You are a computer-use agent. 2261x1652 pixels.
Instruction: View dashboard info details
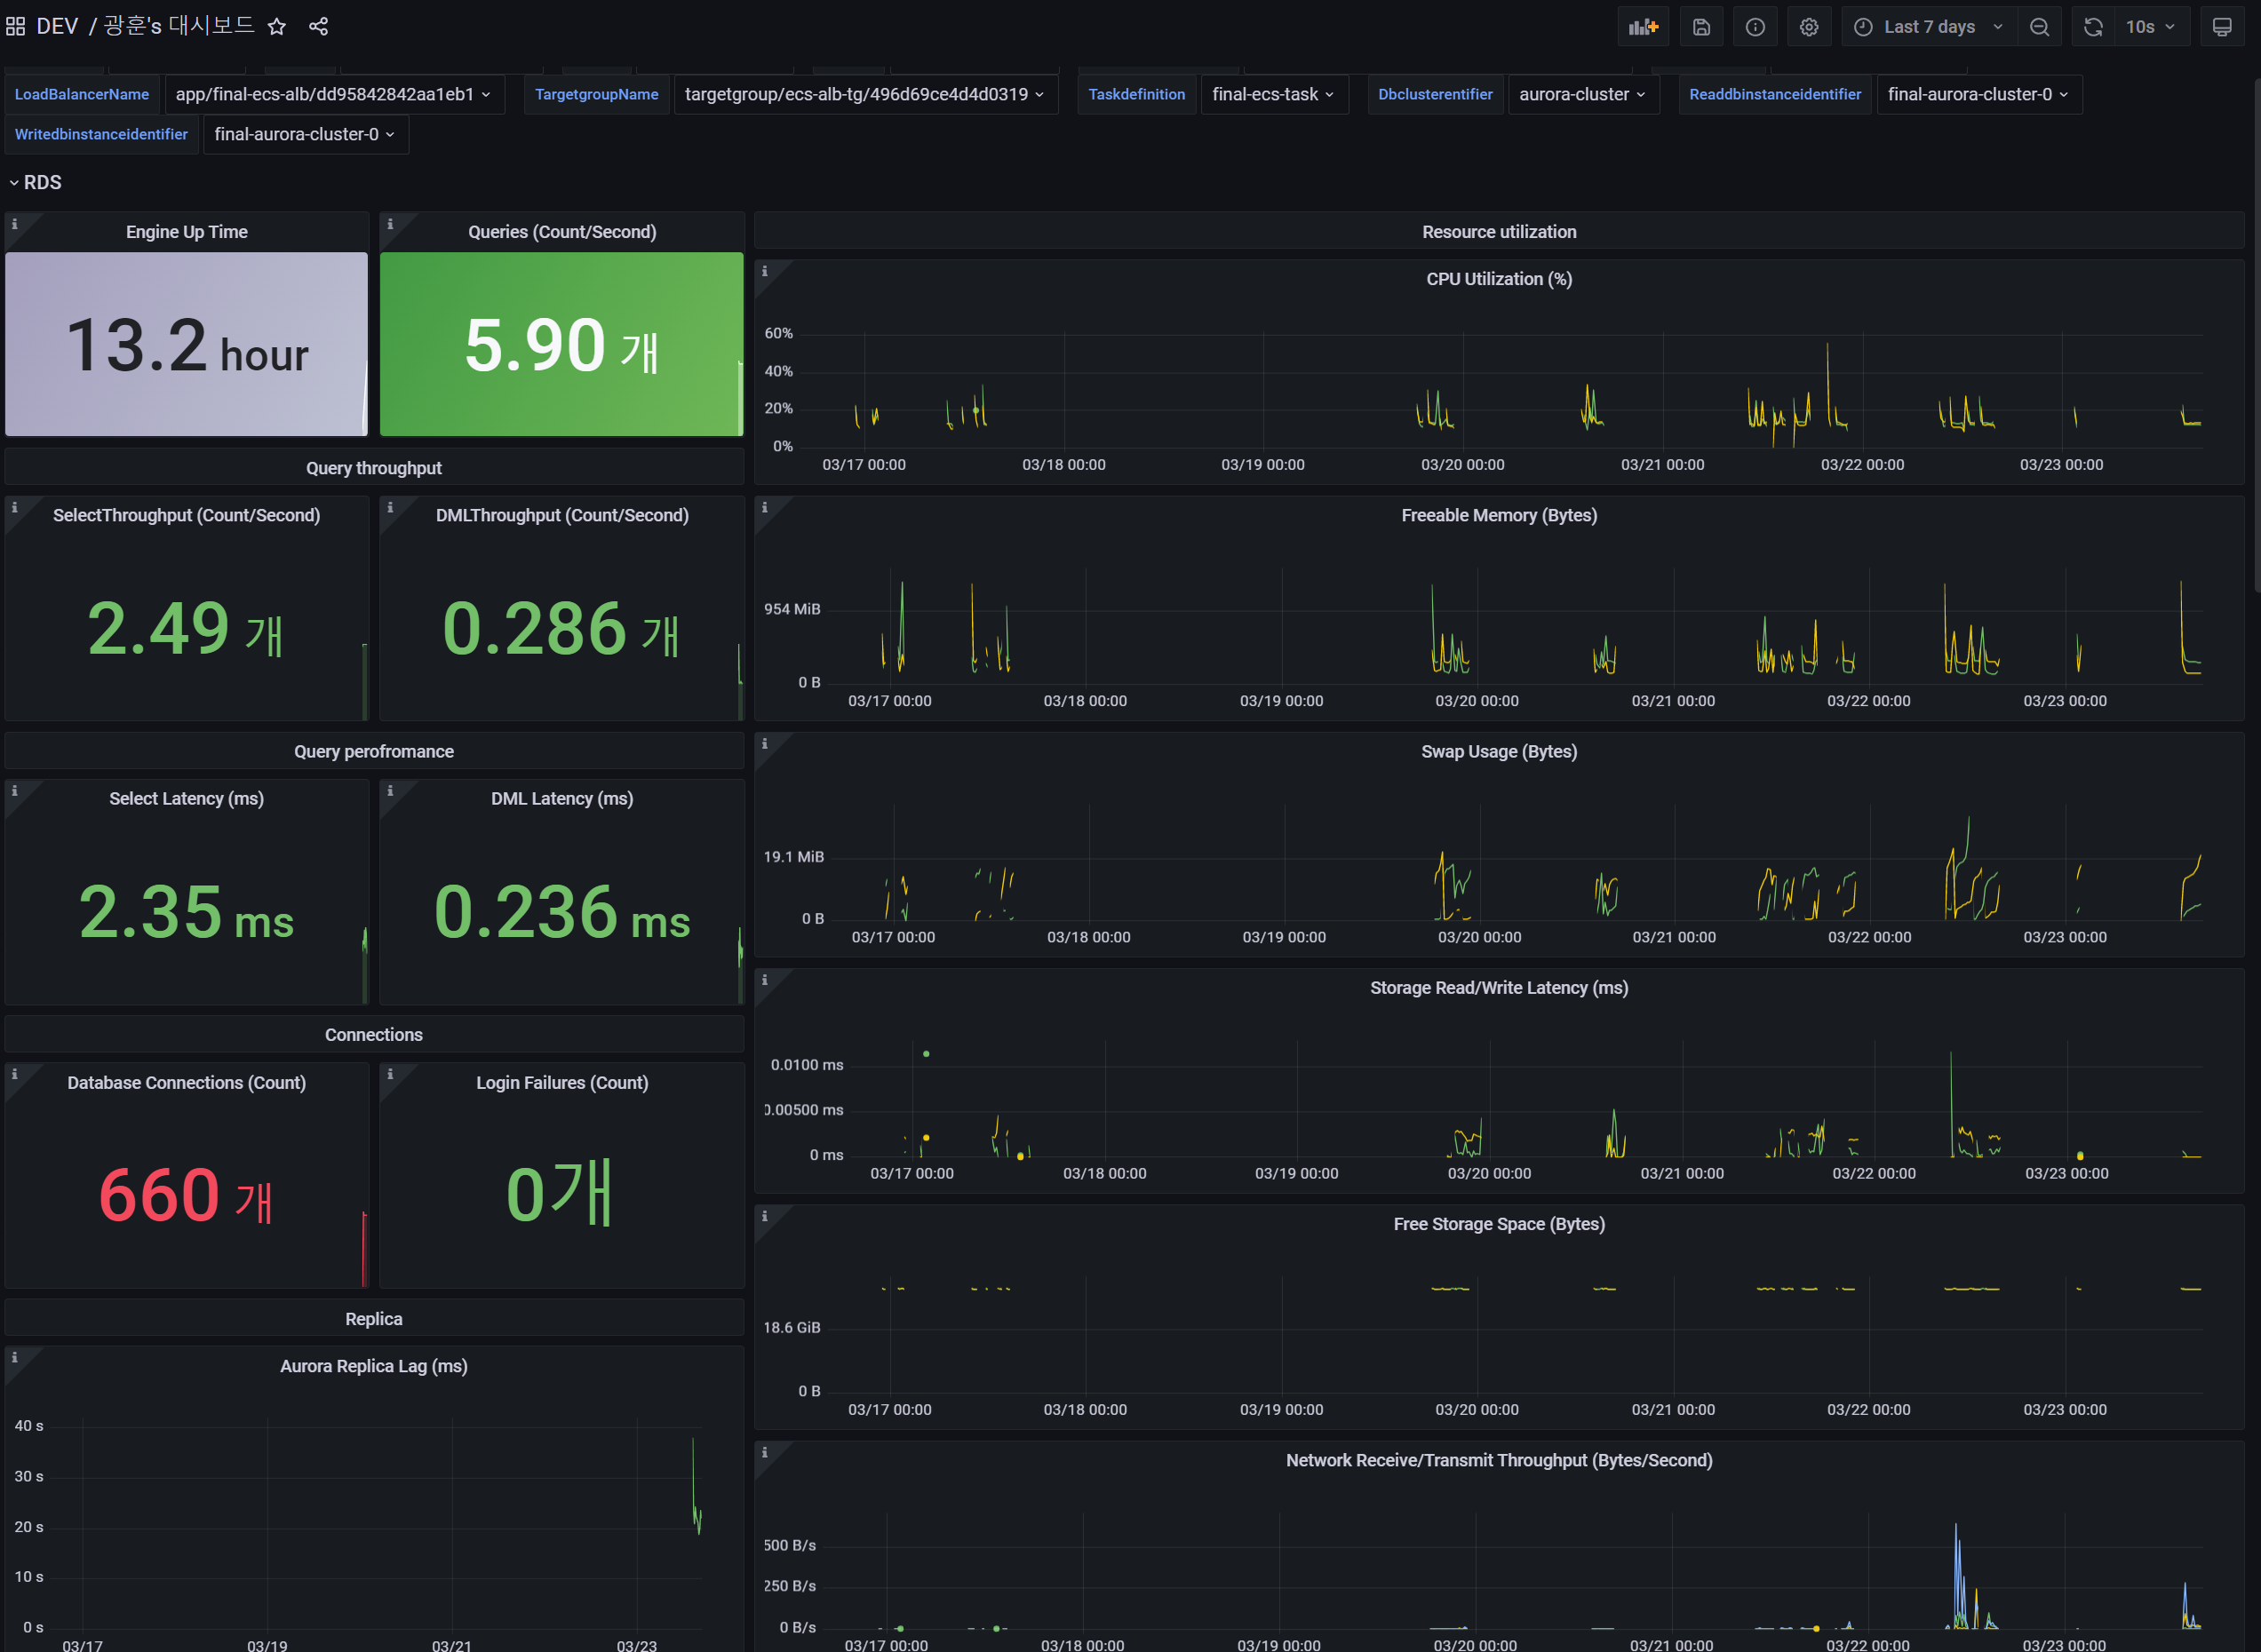click(x=1755, y=26)
